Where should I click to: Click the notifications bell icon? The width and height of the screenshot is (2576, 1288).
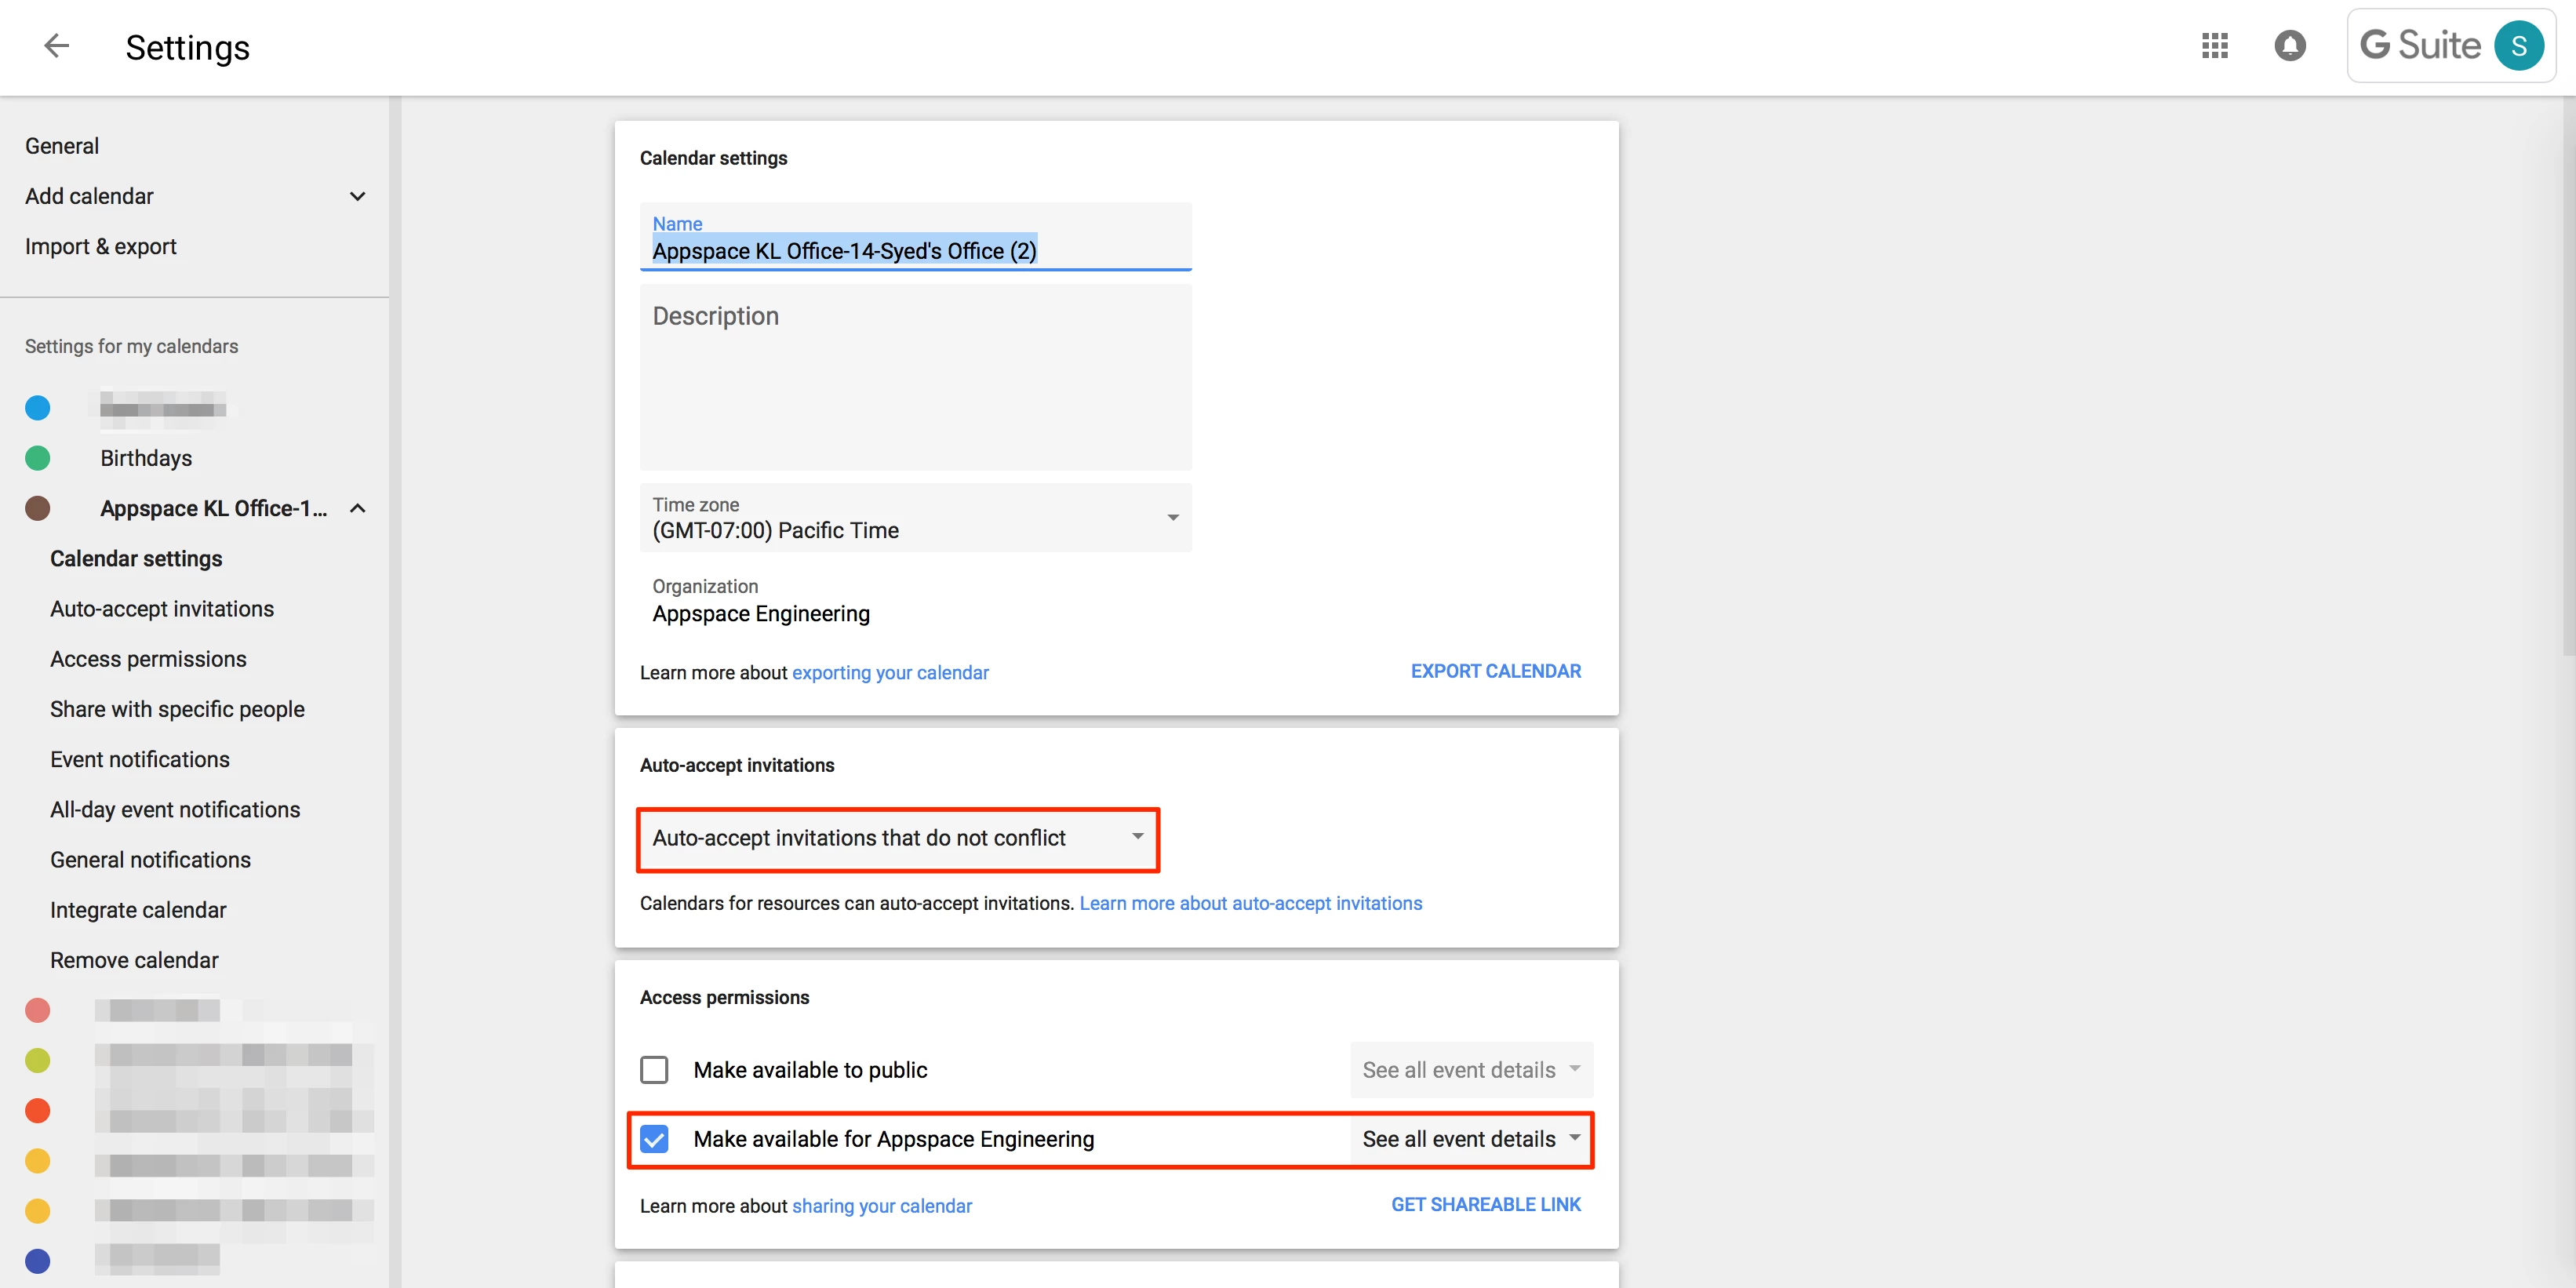2289,45
